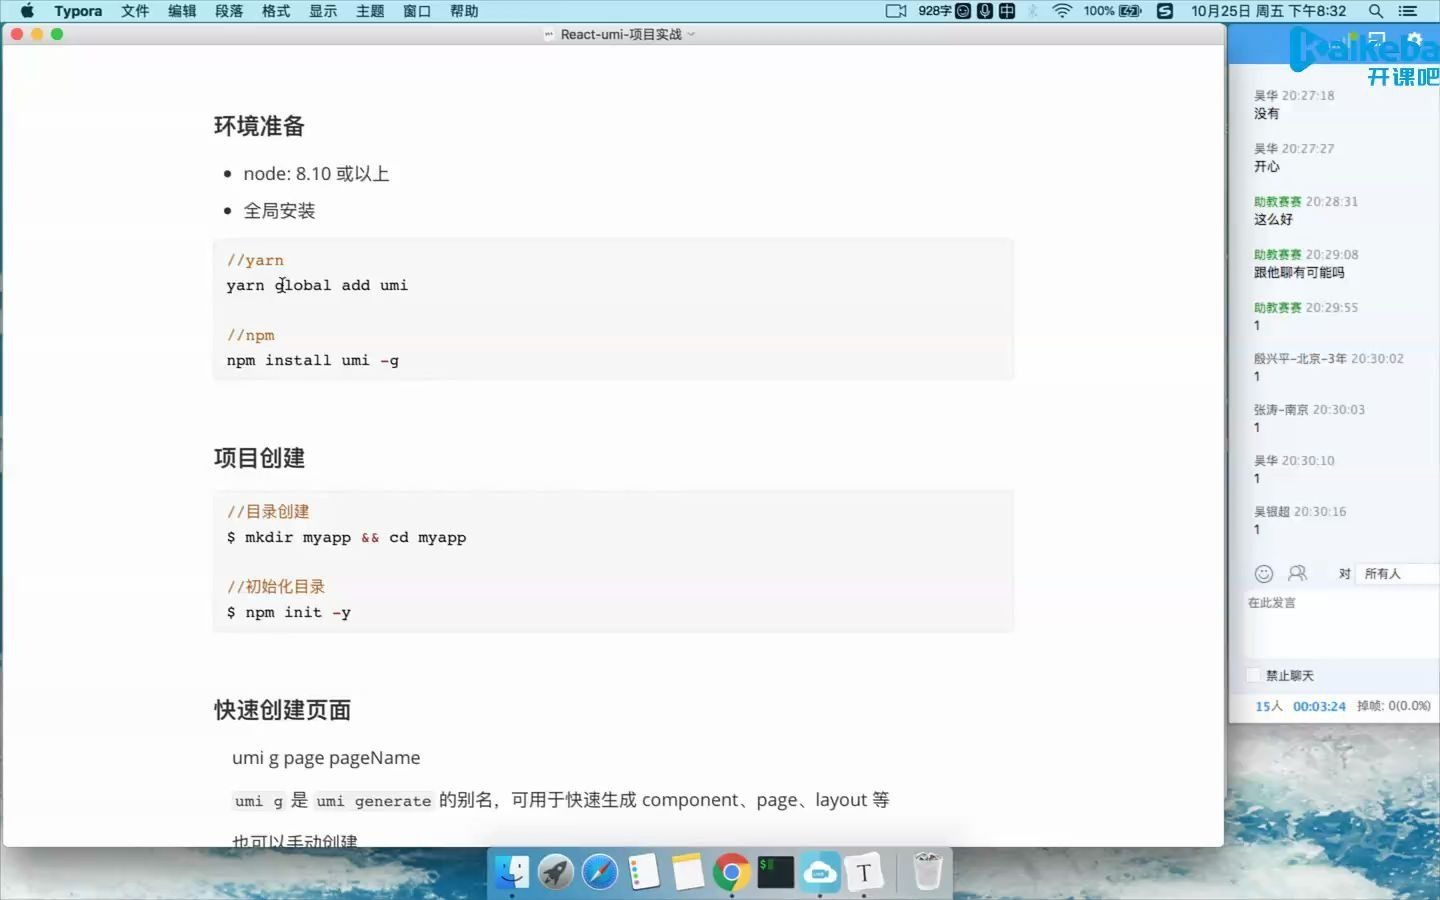Click the date and time in menu bar
The width and height of the screenshot is (1440, 900).
click(1268, 11)
